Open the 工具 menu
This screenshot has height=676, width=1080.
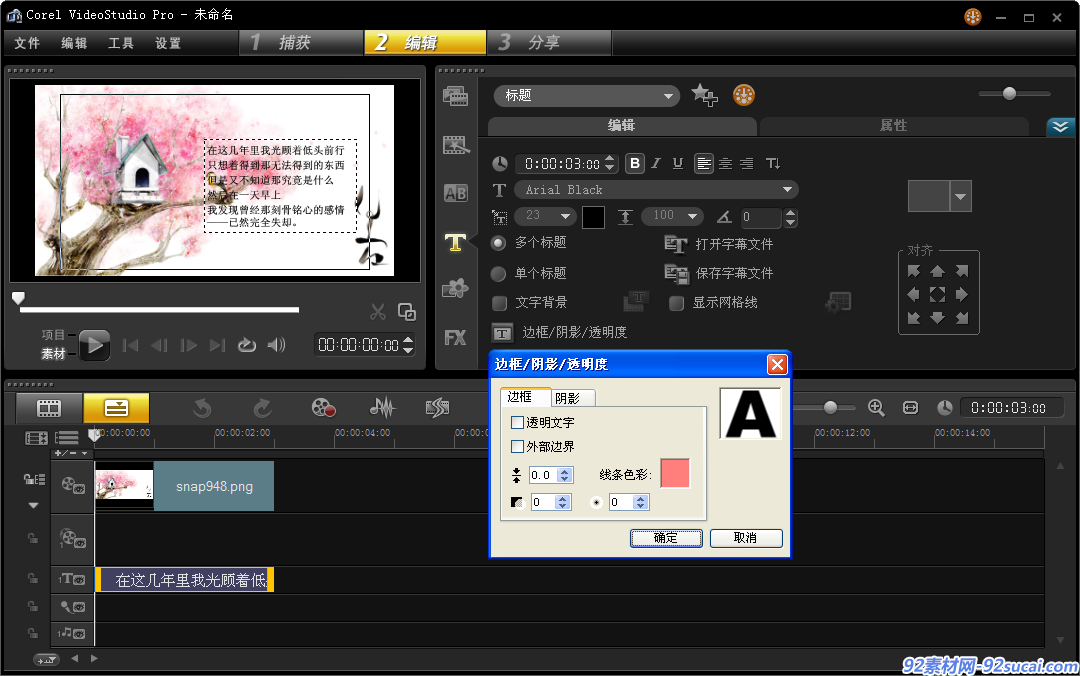(x=121, y=43)
